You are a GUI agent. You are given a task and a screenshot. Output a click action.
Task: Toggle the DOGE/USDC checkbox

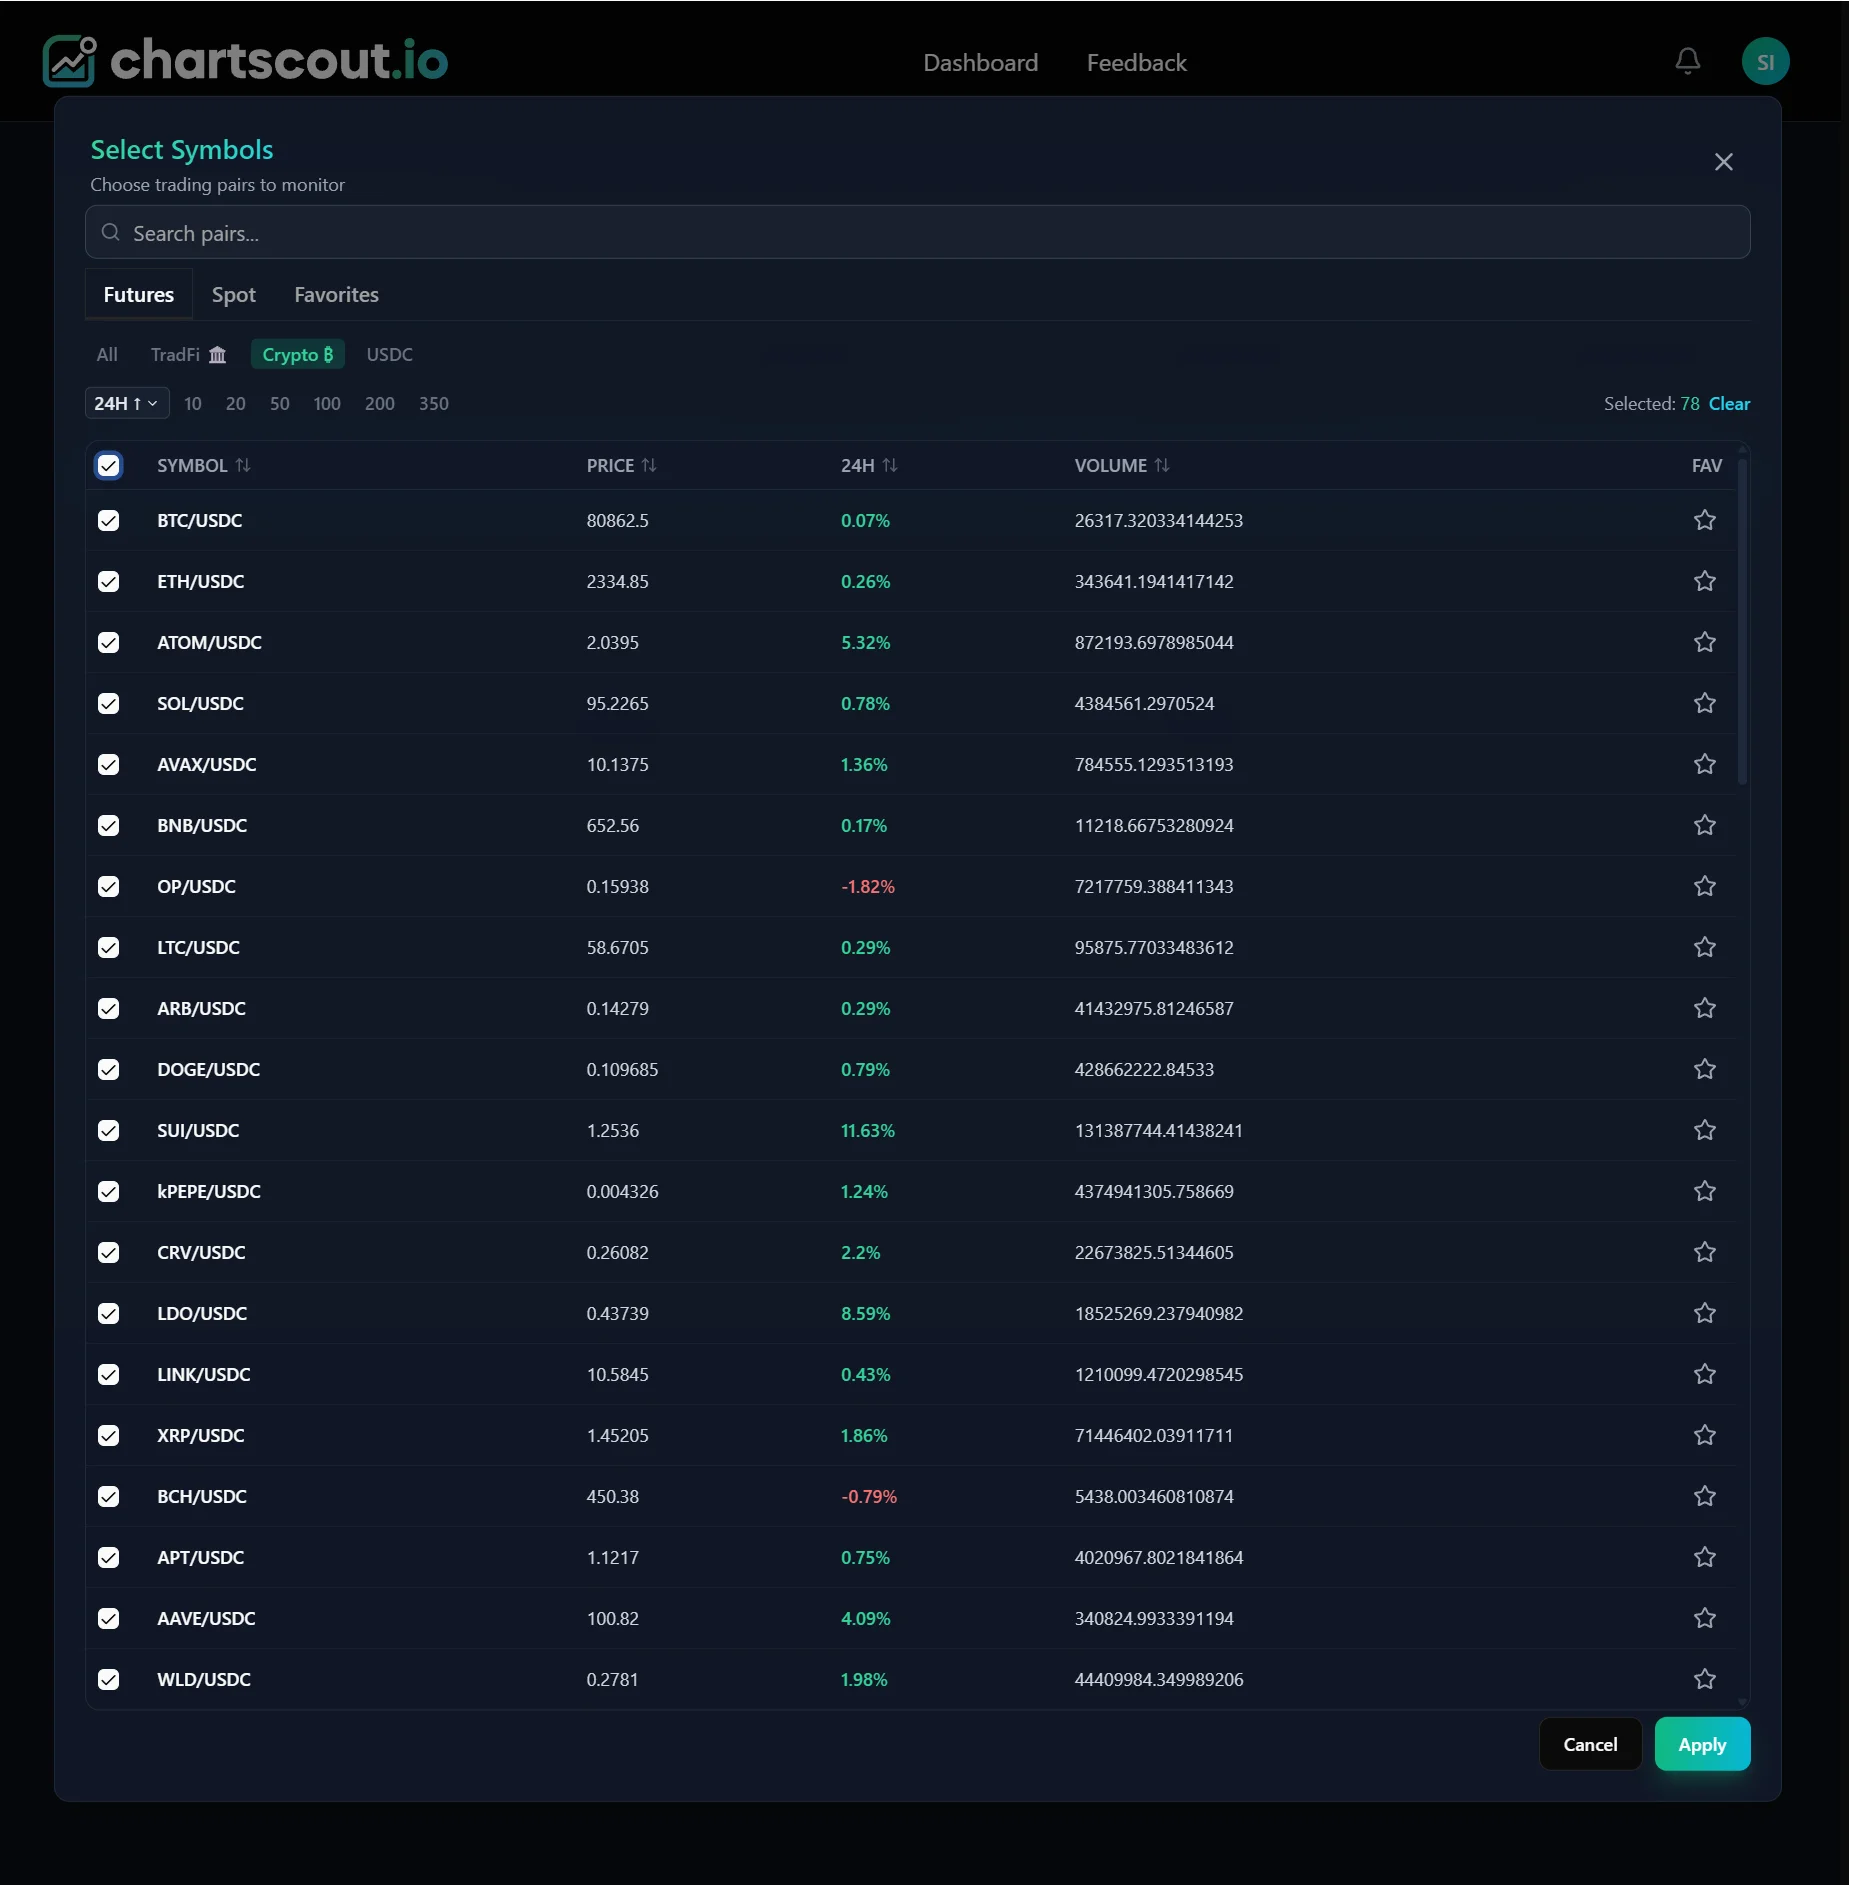[x=109, y=1069]
